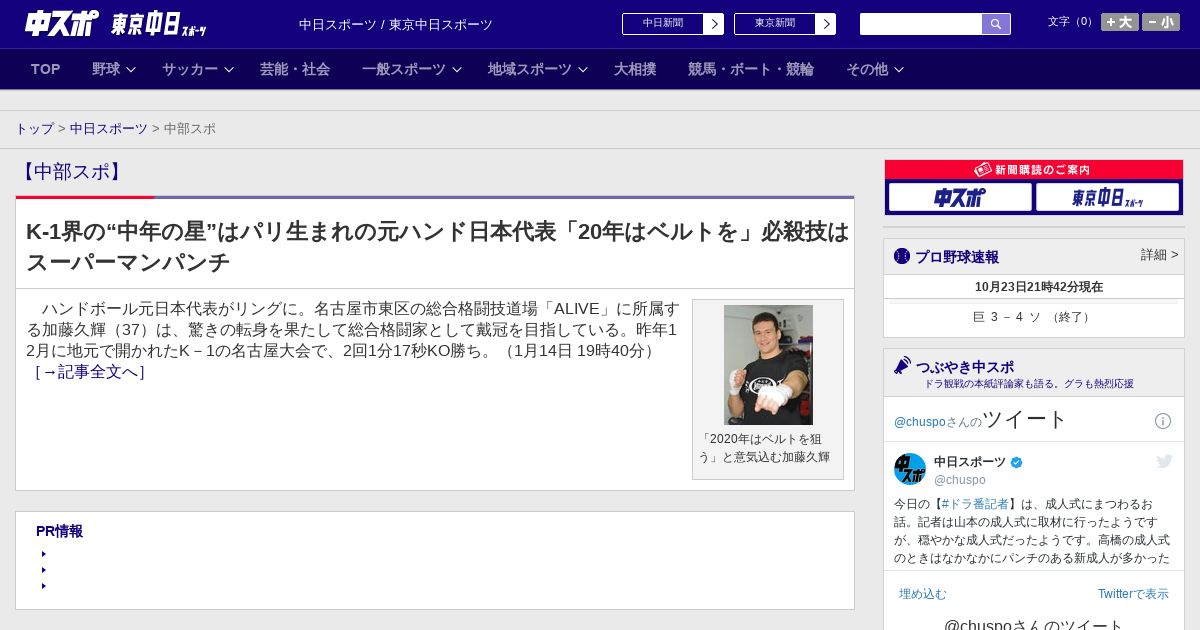Open 中日新聞 link button
Image resolution: width=1200 pixels, height=630 pixels.
click(x=663, y=24)
